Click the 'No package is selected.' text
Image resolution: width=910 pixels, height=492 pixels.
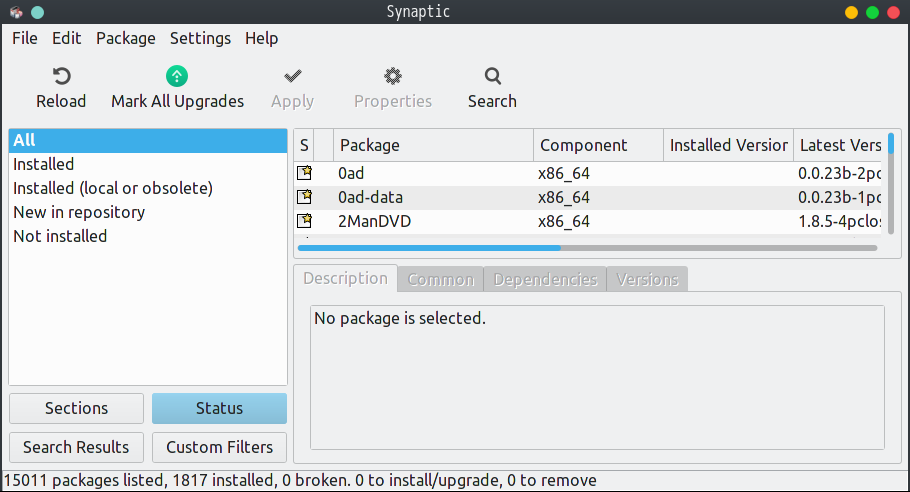tap(400, 319)
